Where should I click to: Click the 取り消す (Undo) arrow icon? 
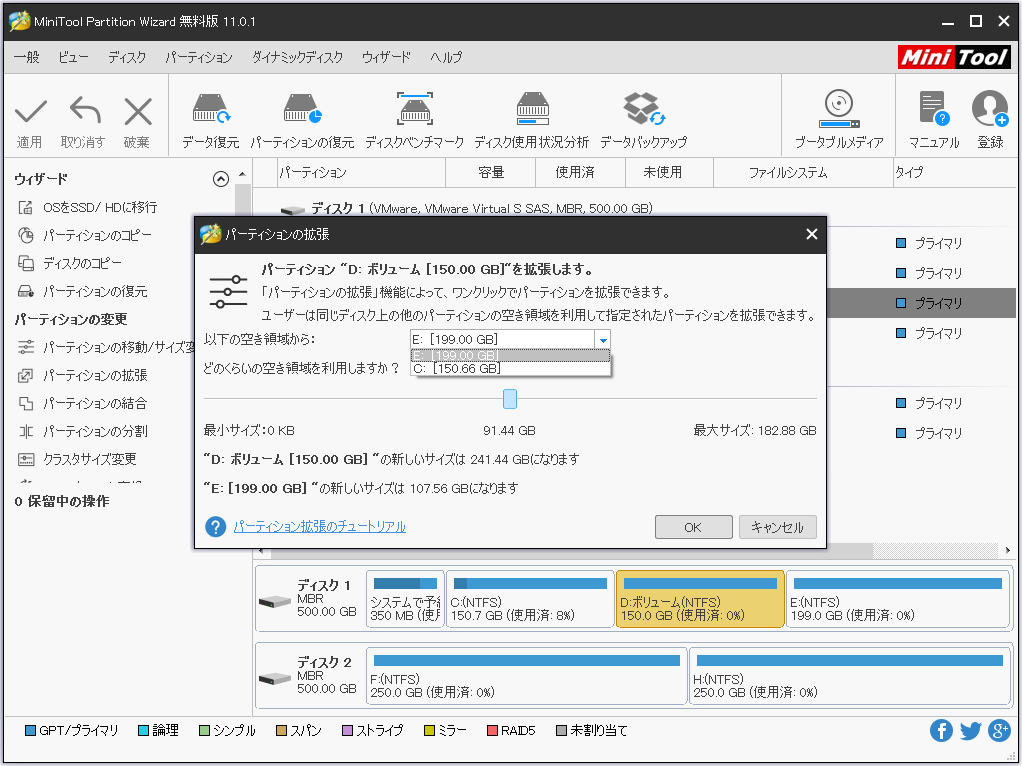click(84, 110)
